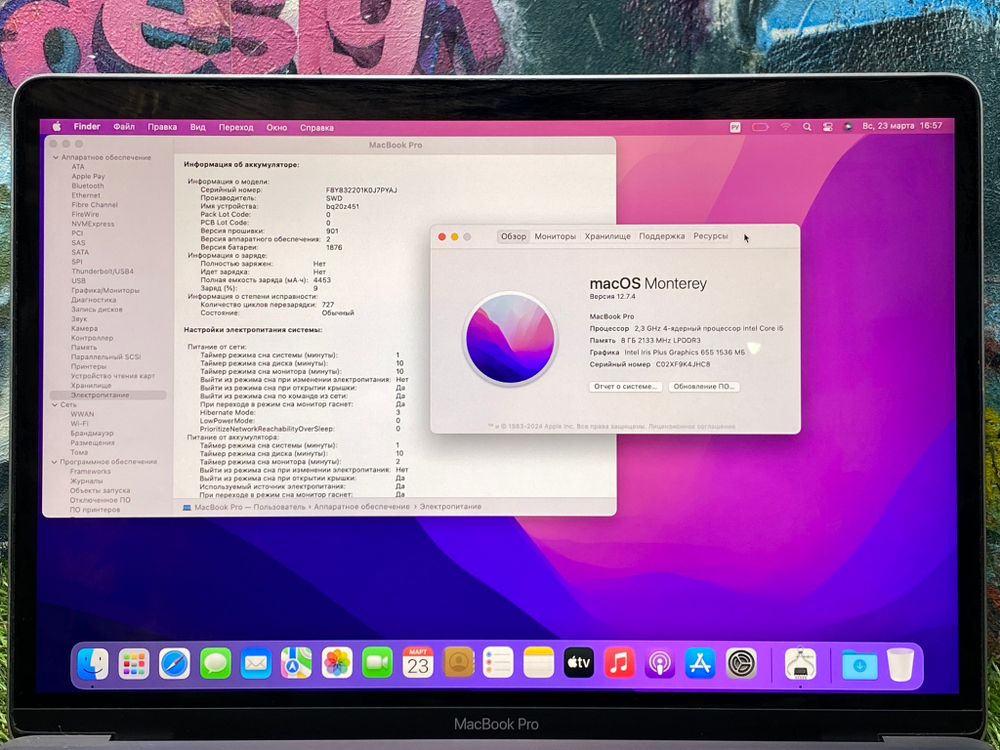Open Control Center from the menu bar

828,127
